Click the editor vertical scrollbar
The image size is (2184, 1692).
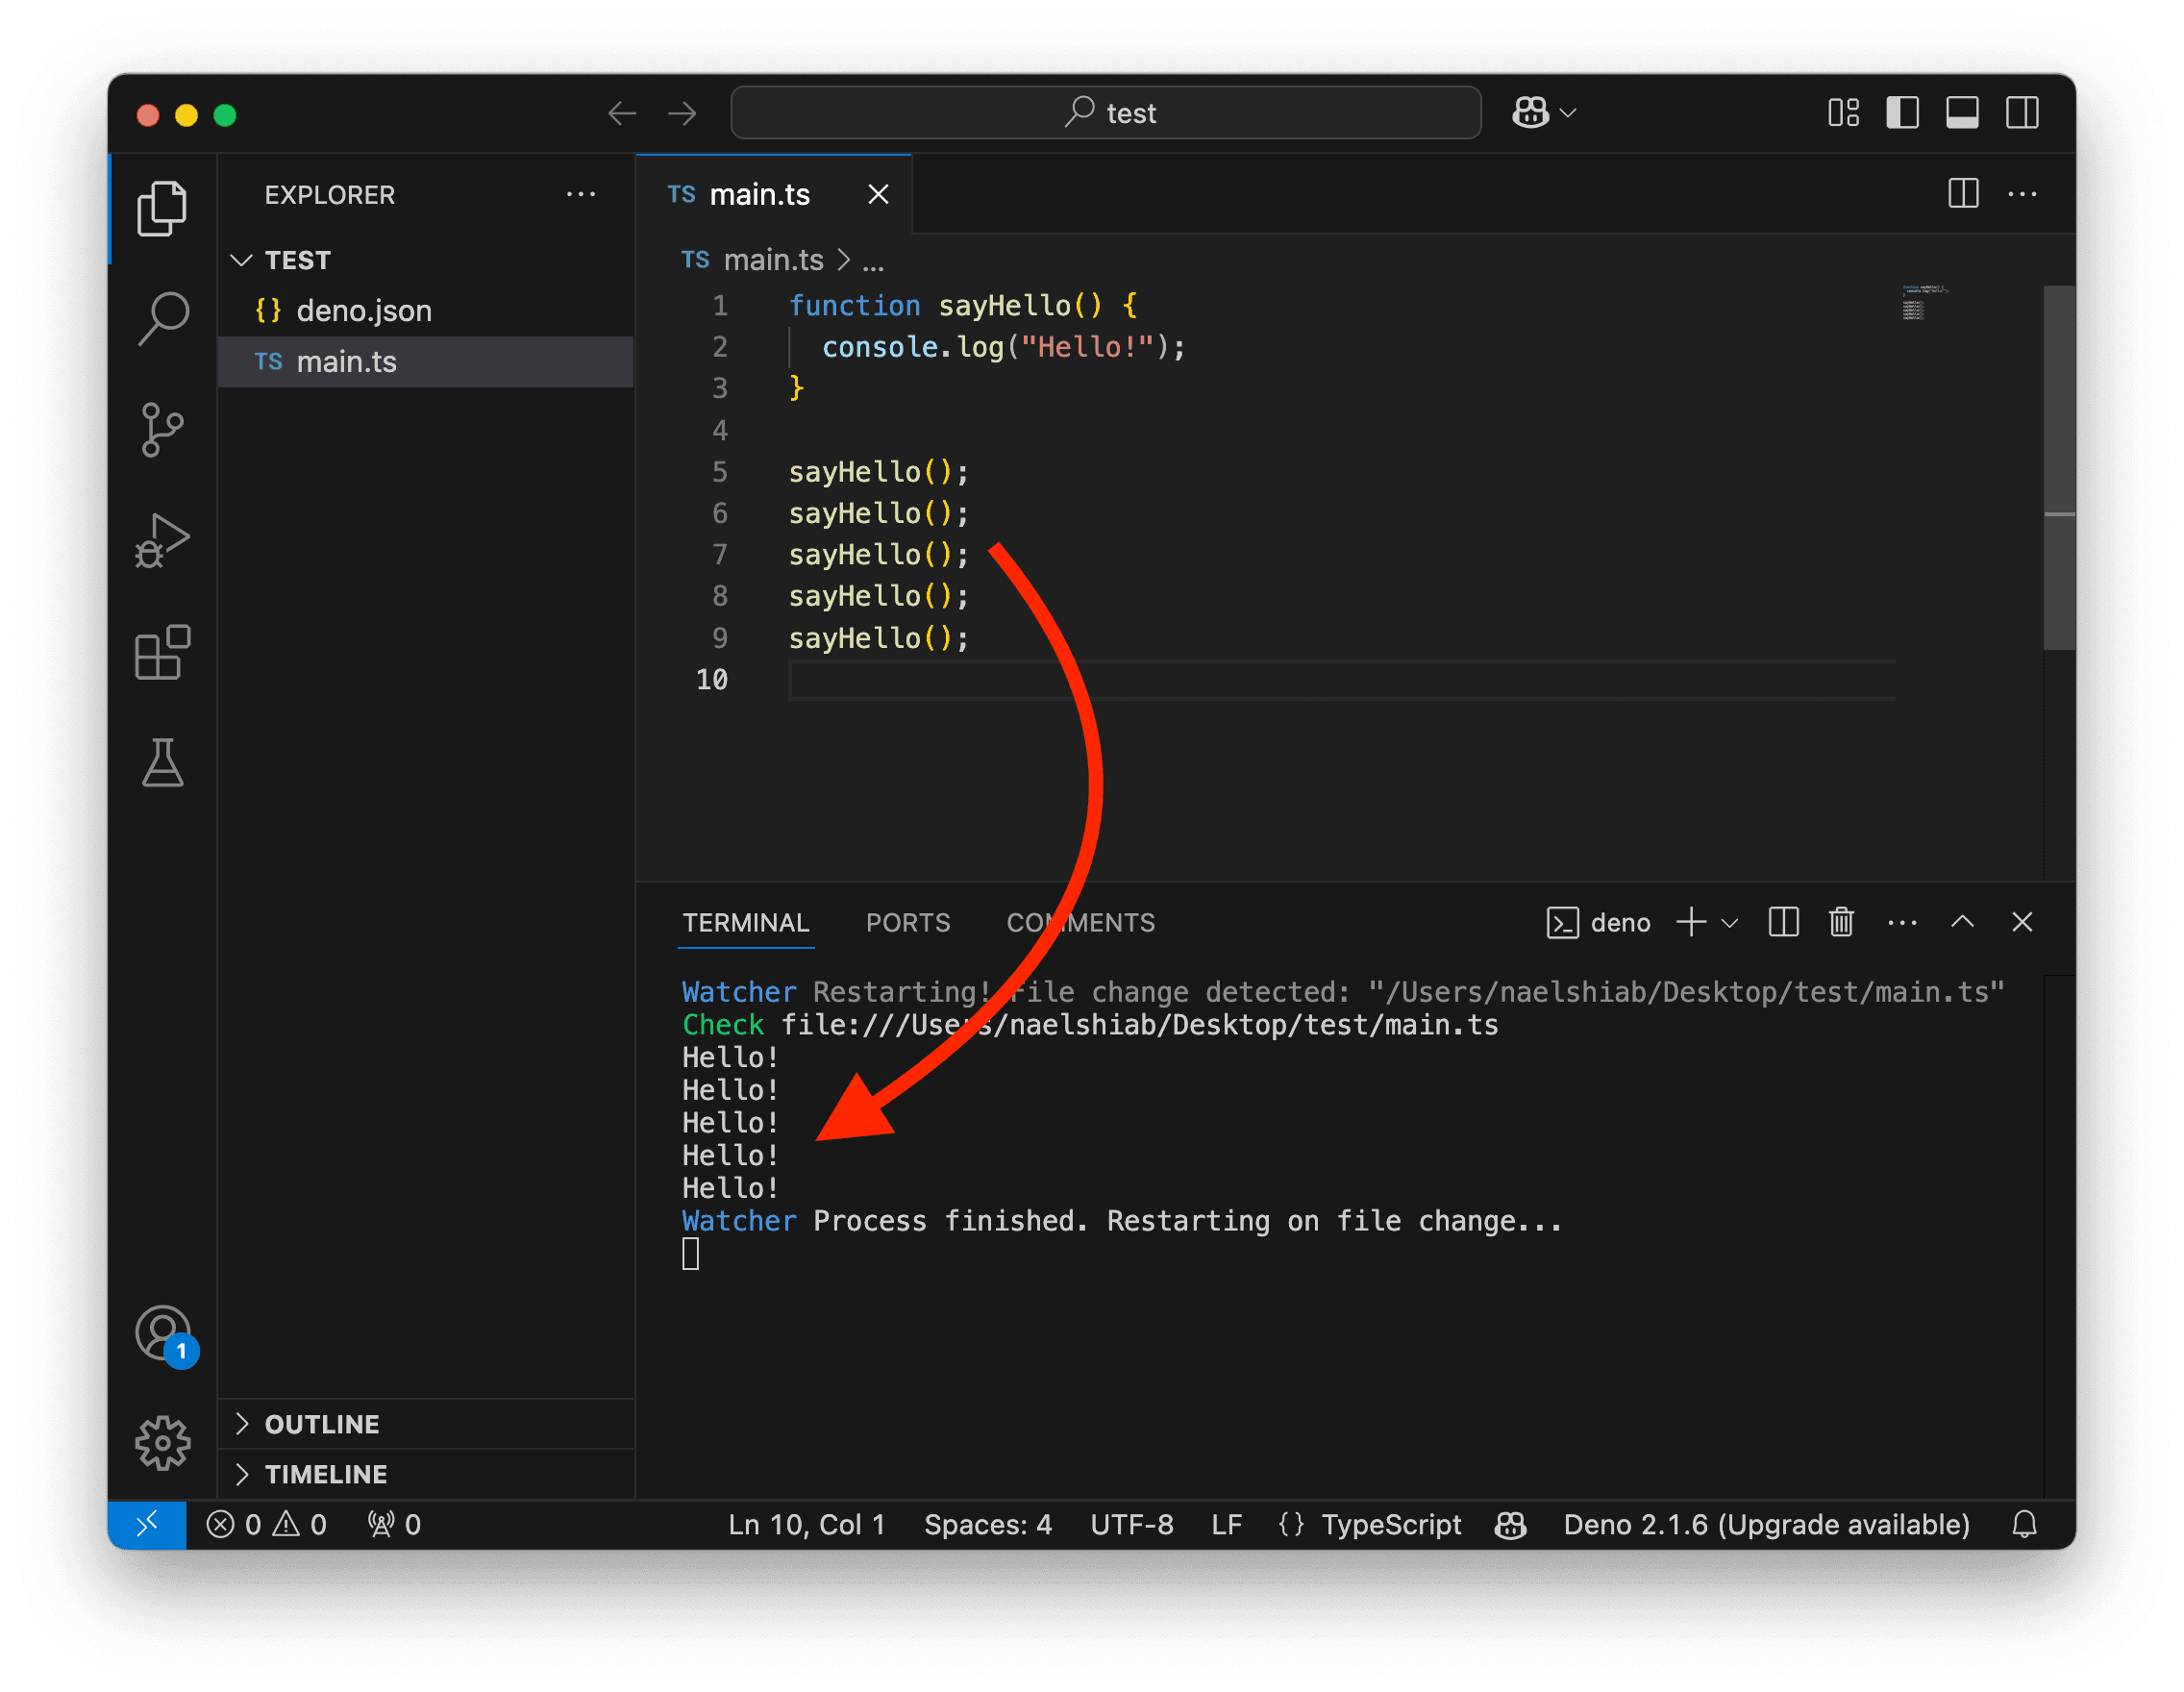tap(2059, 468)
